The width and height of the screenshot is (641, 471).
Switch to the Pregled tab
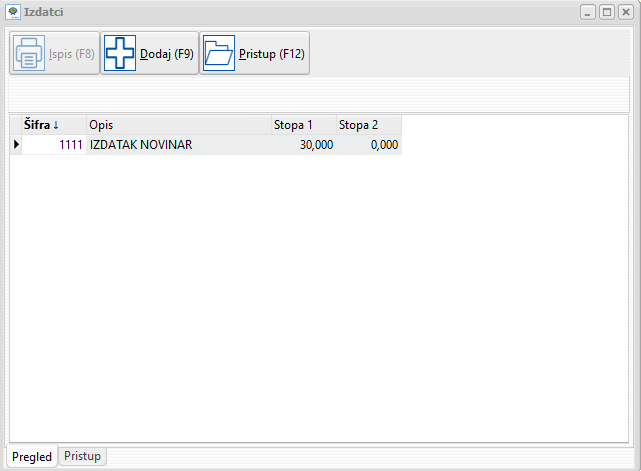point(32,456)
